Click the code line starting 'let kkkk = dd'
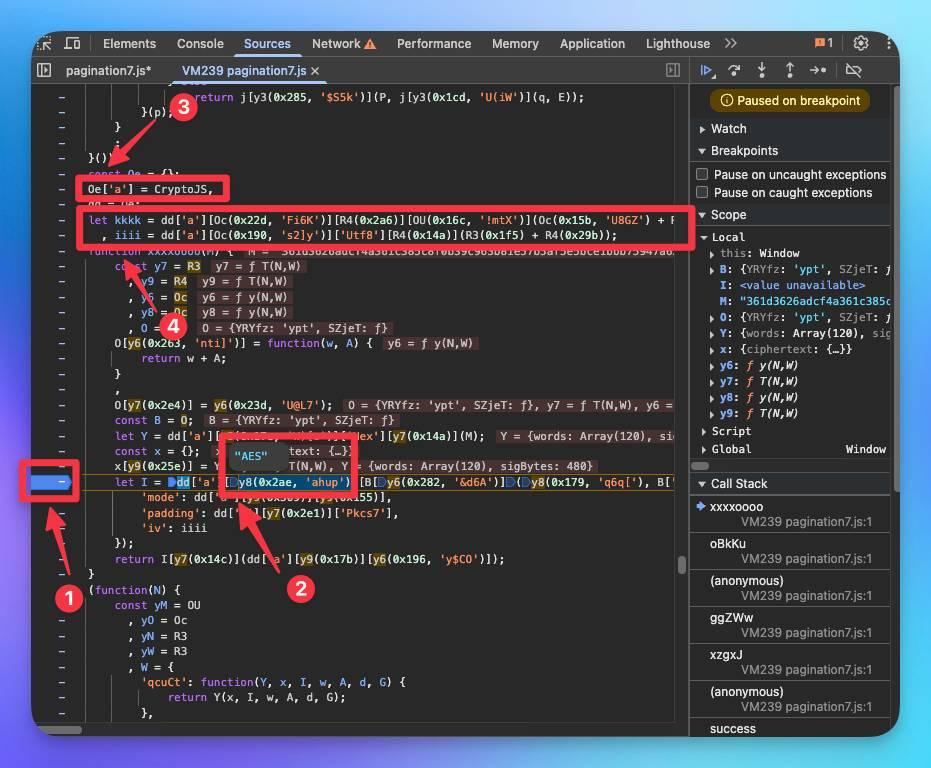 tap(382, 220)
